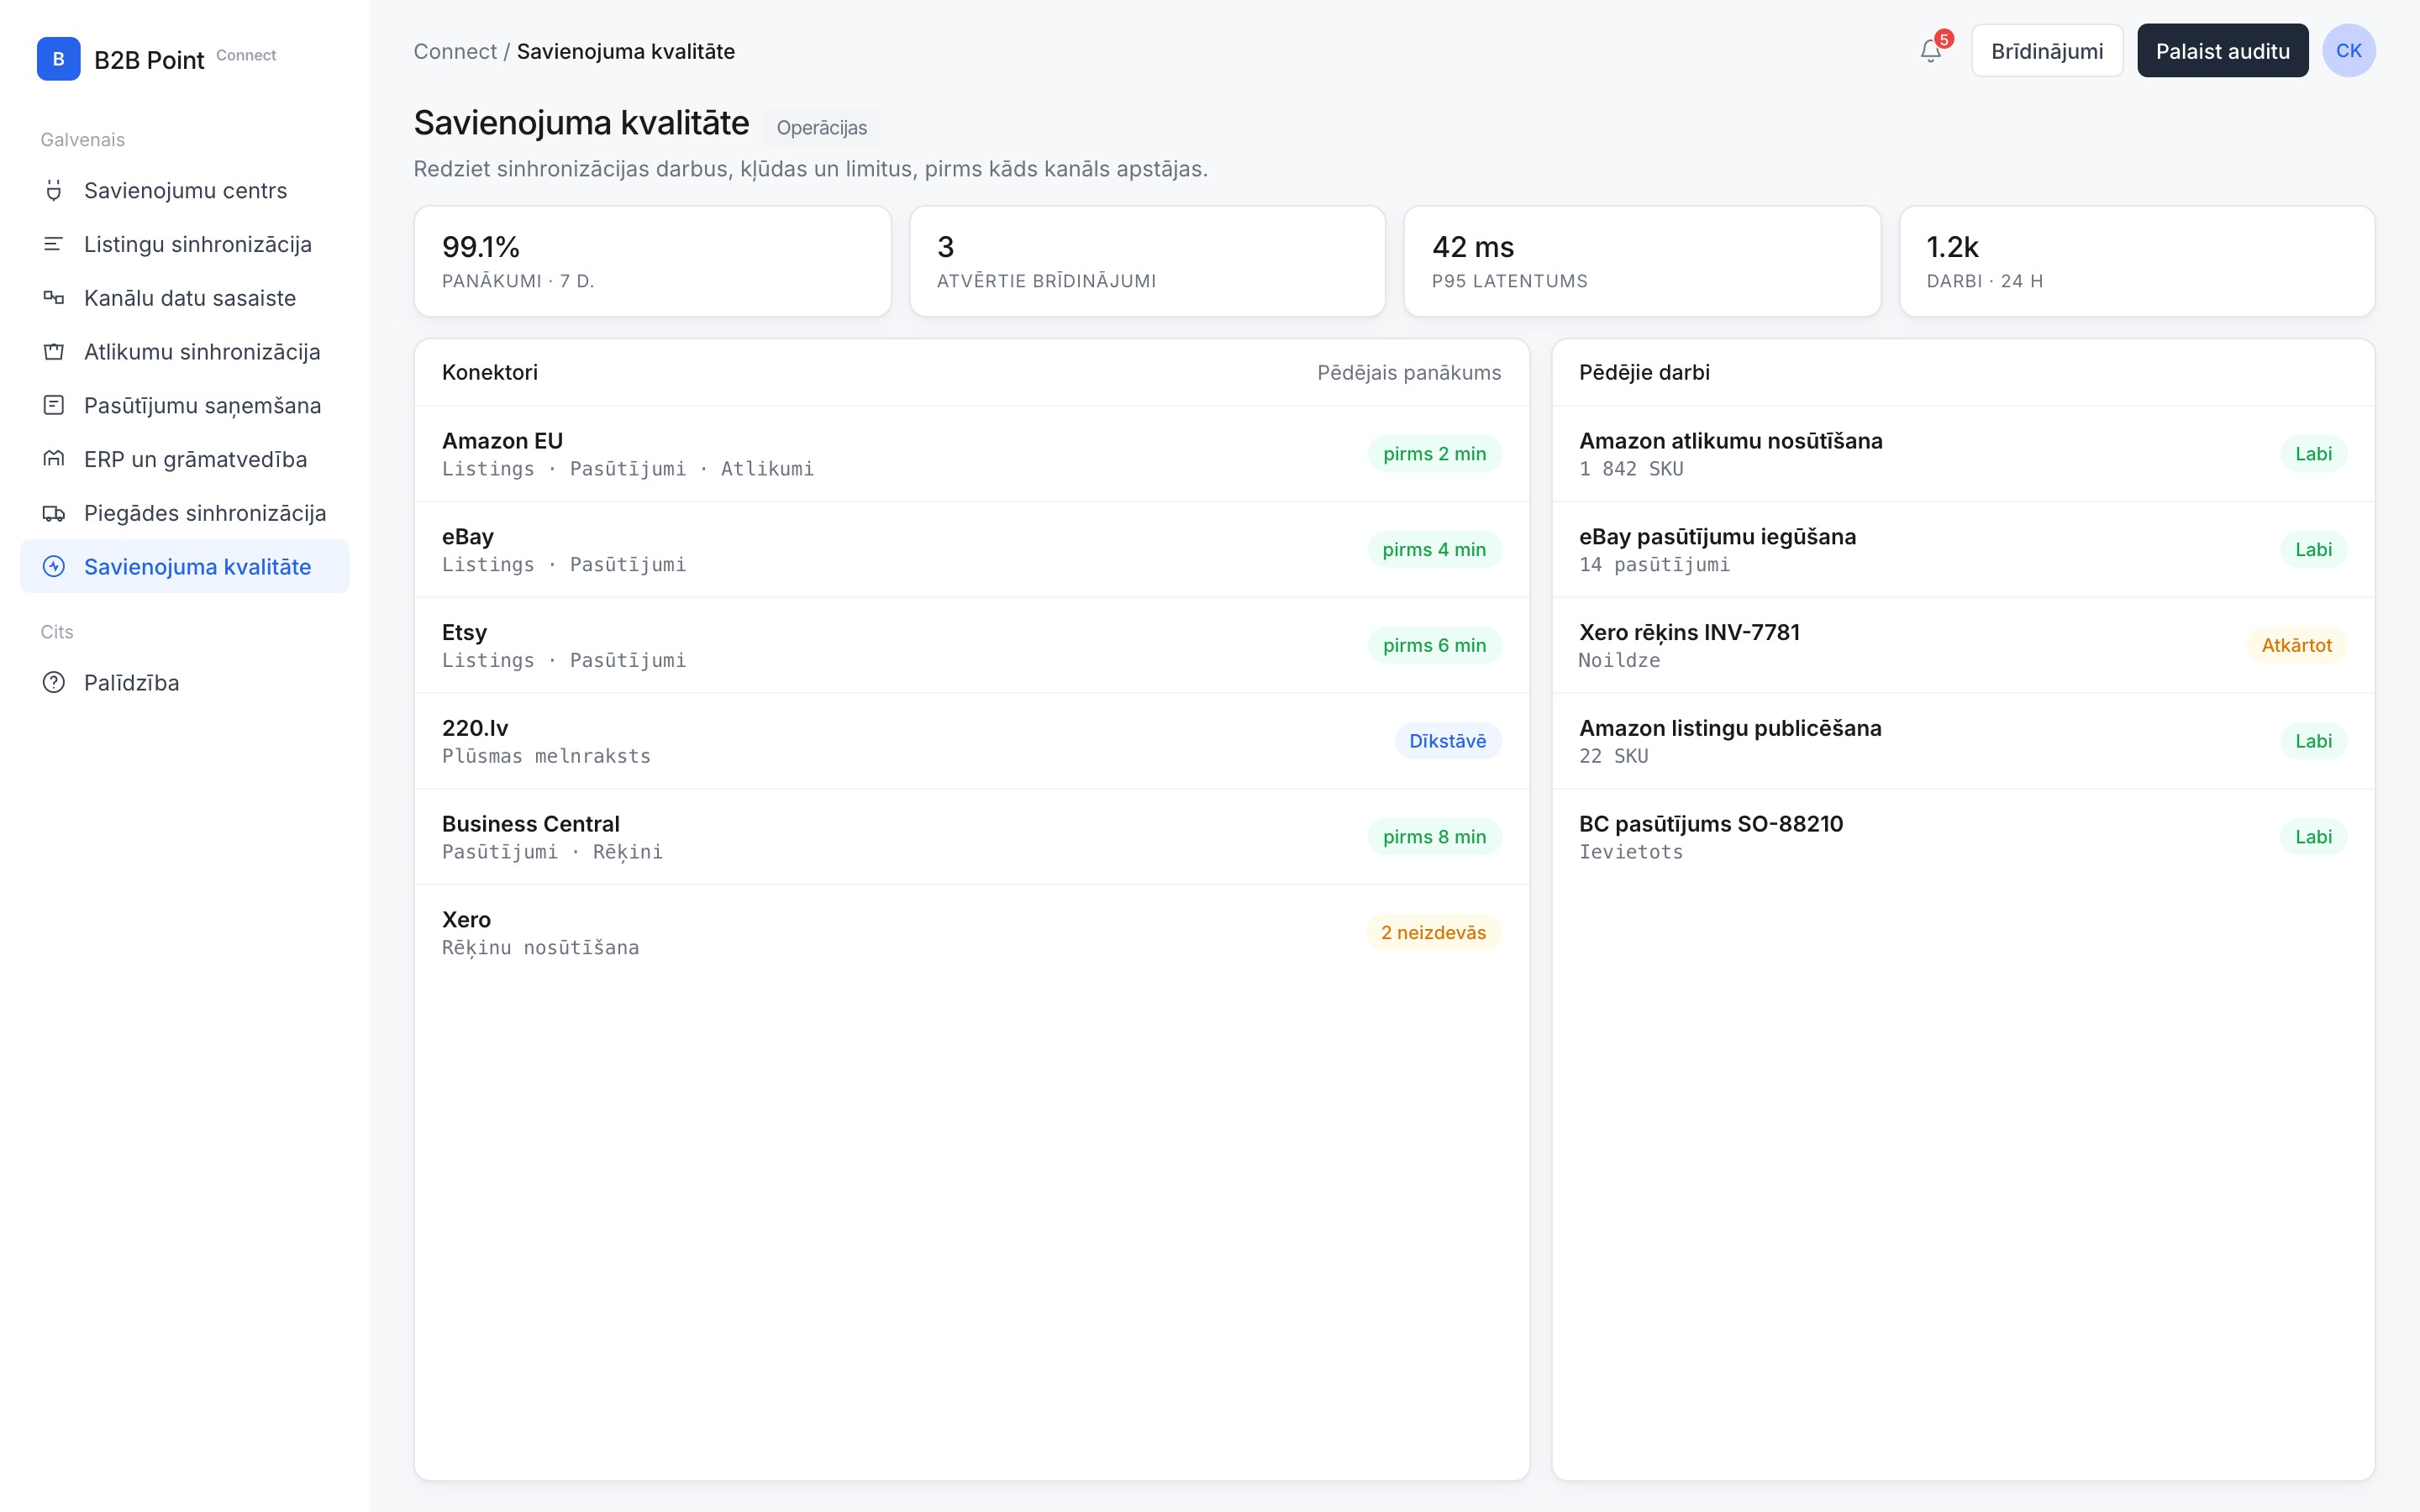Go to Piegādes sinhronizācija
The height and width of the screenshot is (1512, 2420).
pyautogui.click(x=185, y=513)
